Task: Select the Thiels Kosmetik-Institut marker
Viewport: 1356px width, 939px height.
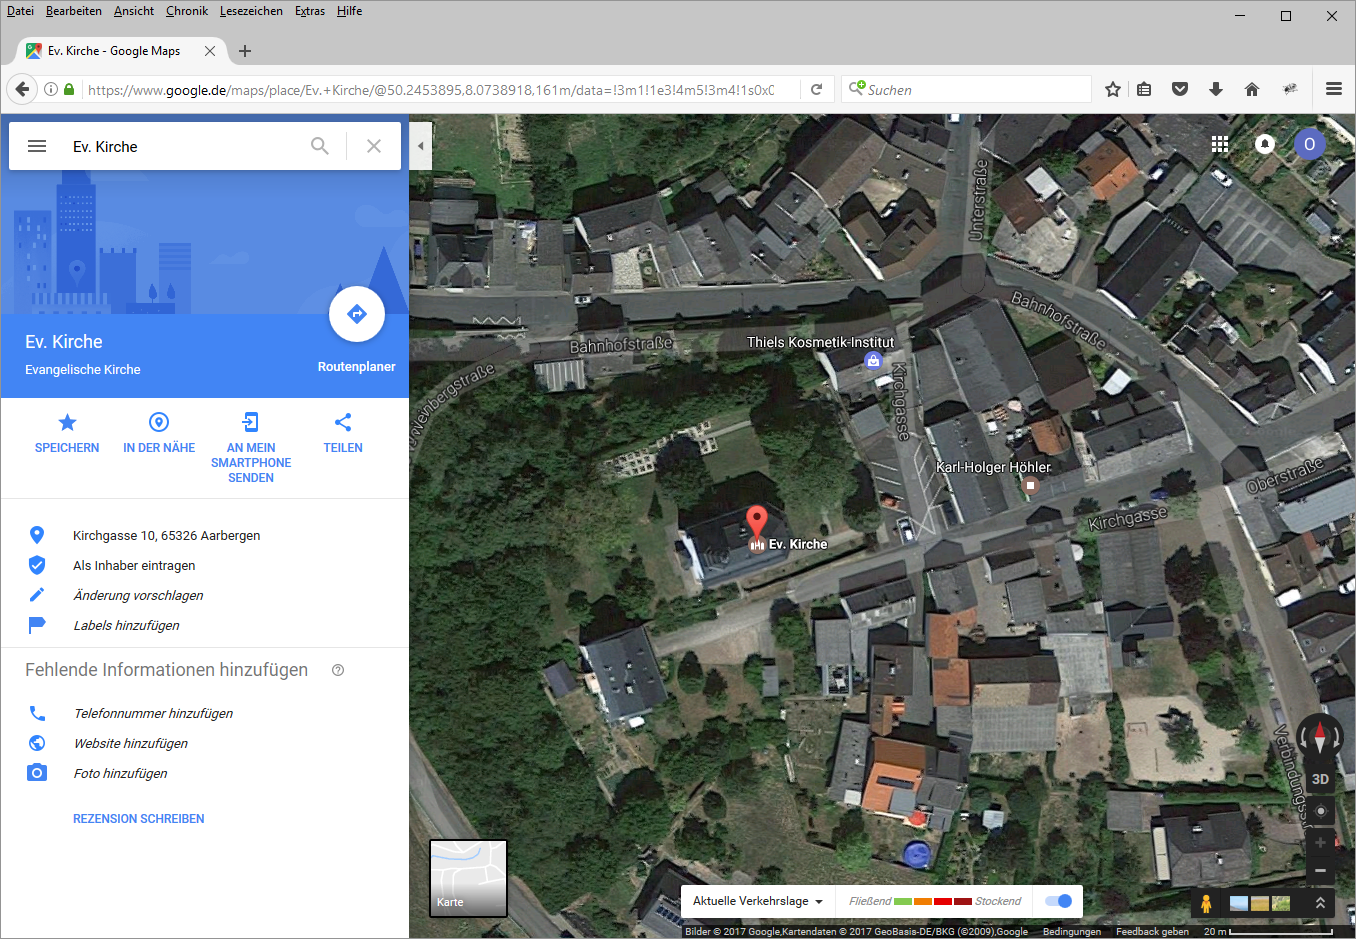Action: pyautogui.click(x=874, y=361)
